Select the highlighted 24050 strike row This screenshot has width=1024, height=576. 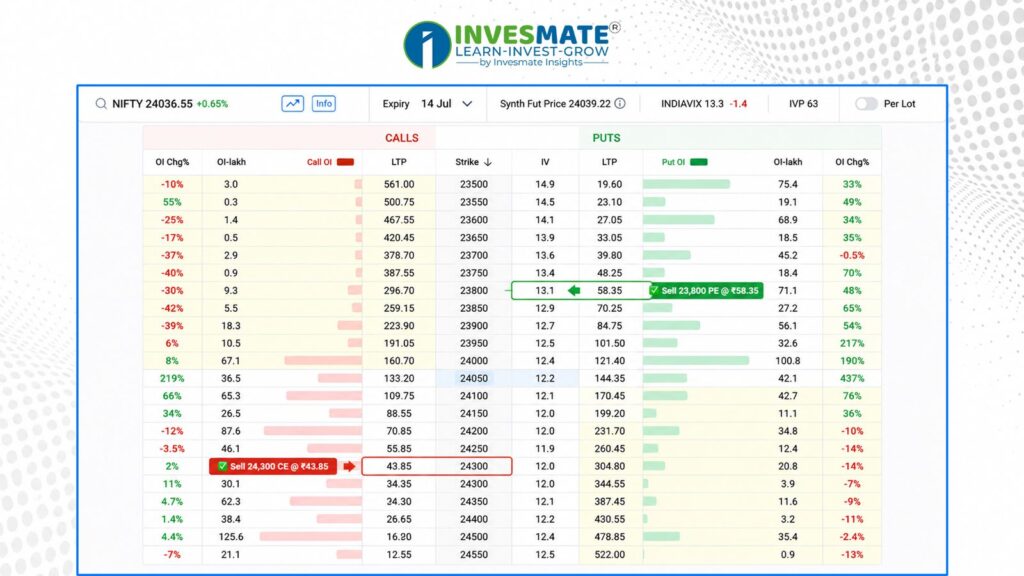pos(512,378)
